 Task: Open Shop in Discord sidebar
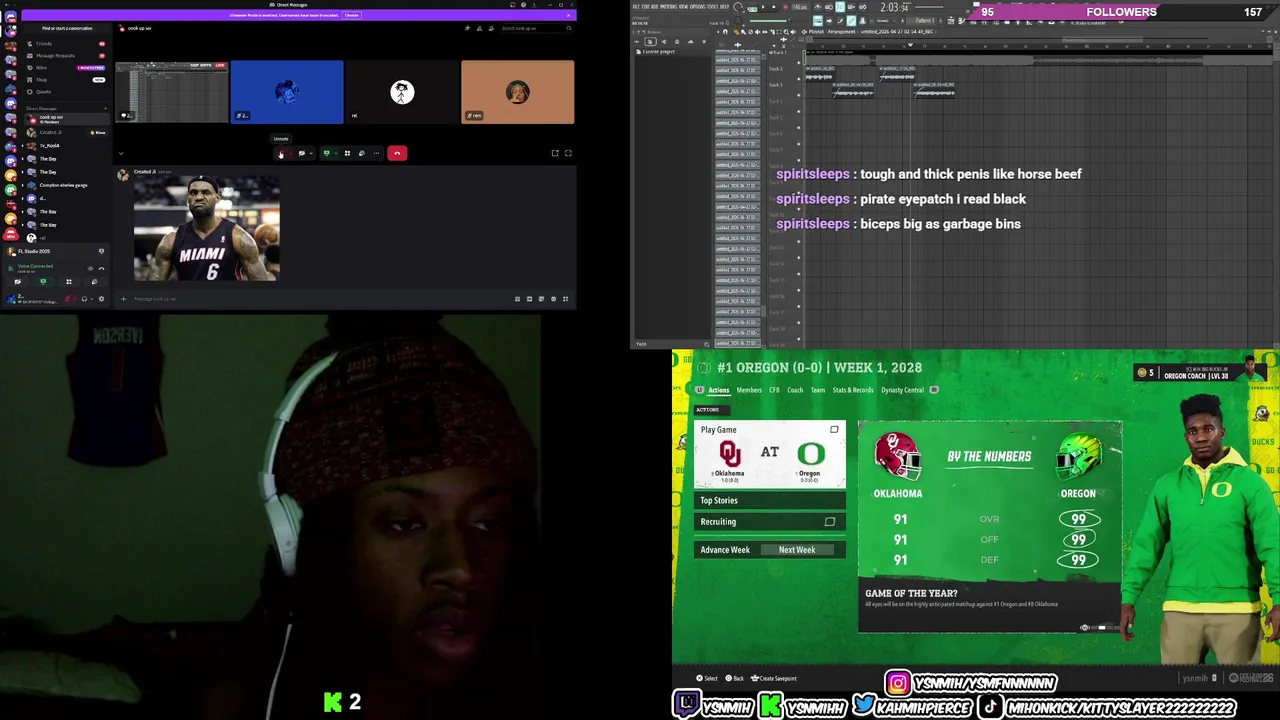[x=65, y=79]
